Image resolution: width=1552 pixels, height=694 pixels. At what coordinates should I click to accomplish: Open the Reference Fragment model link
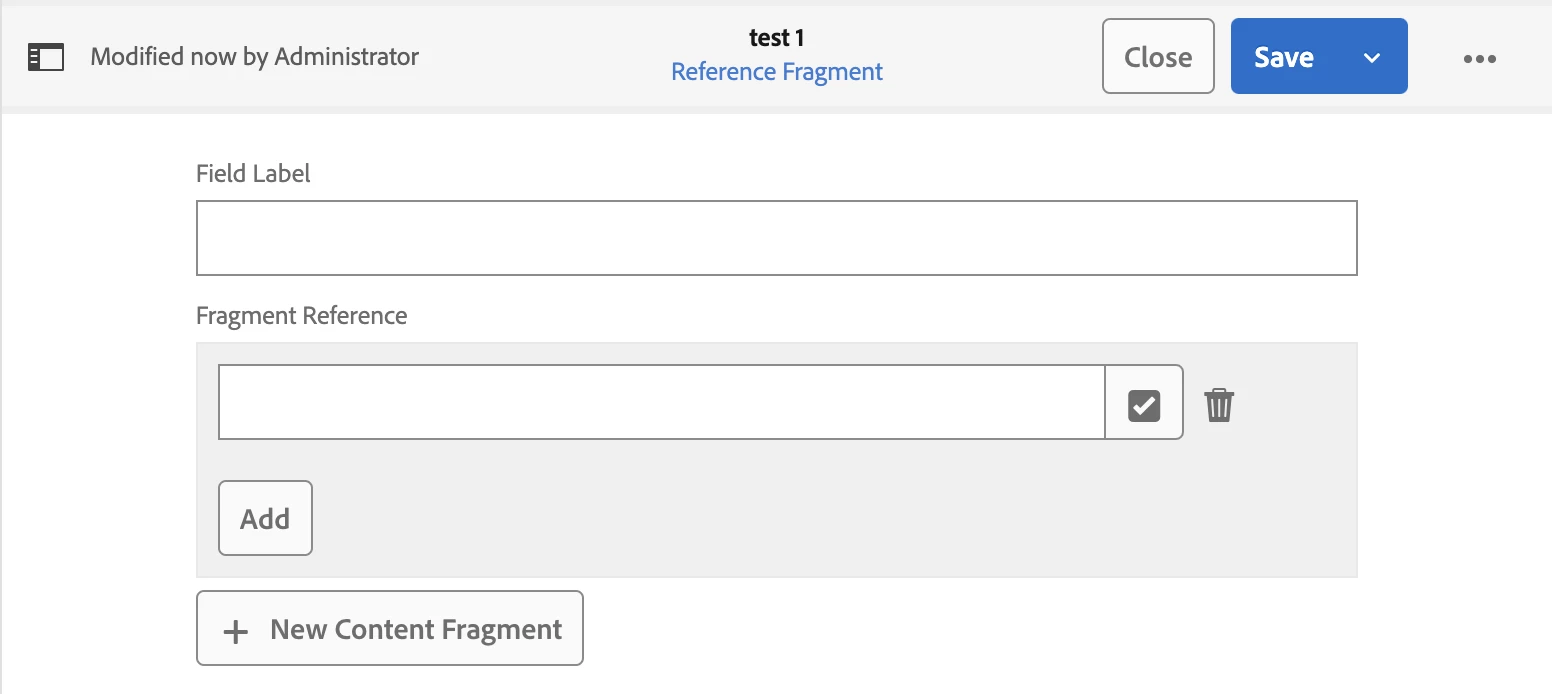click(x=777, y=72)
